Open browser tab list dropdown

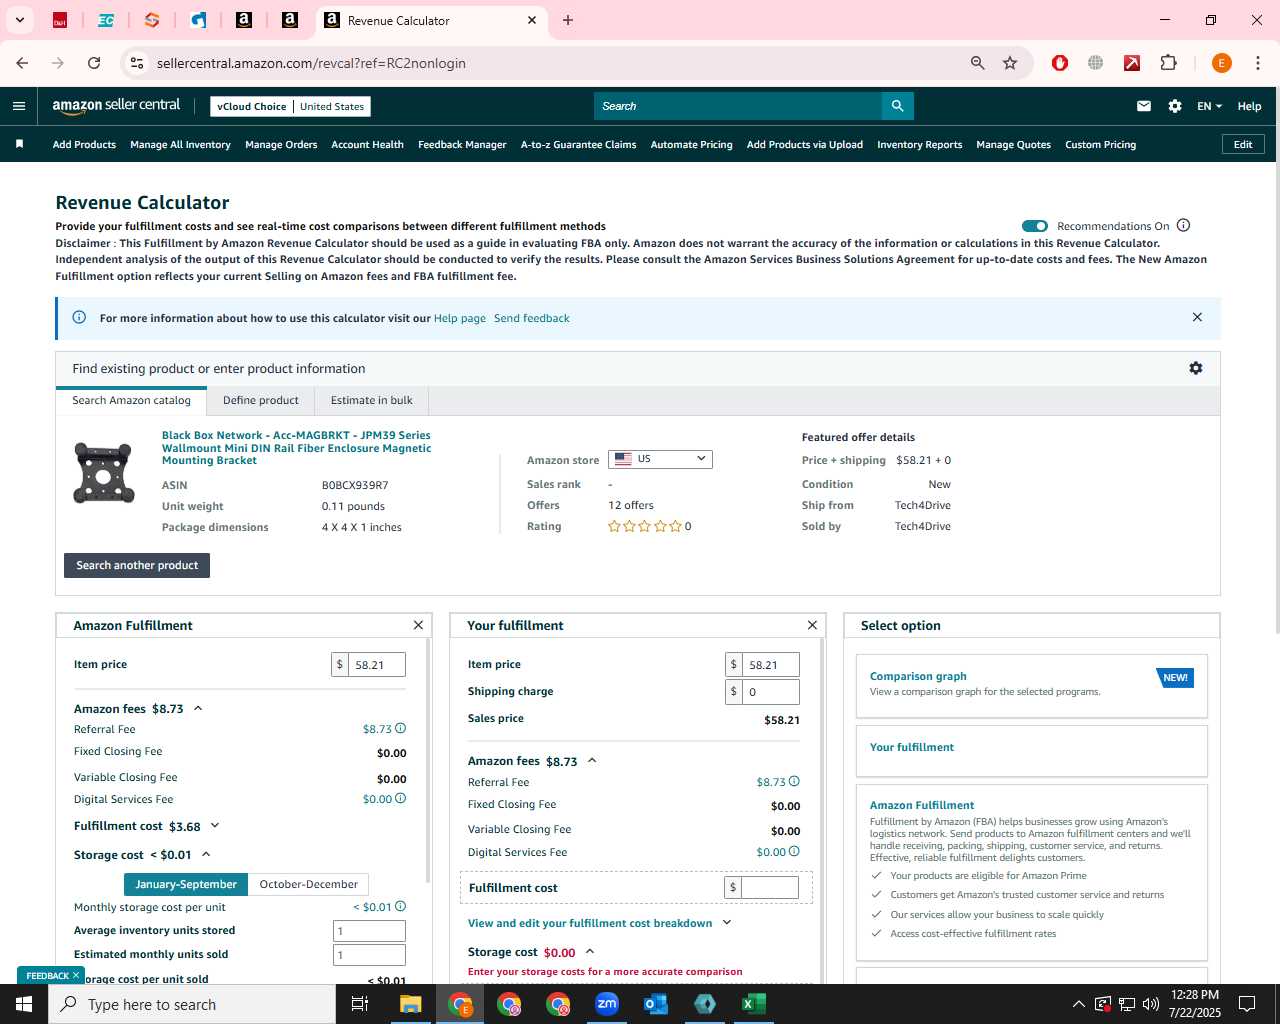click(x=19, y=20)
